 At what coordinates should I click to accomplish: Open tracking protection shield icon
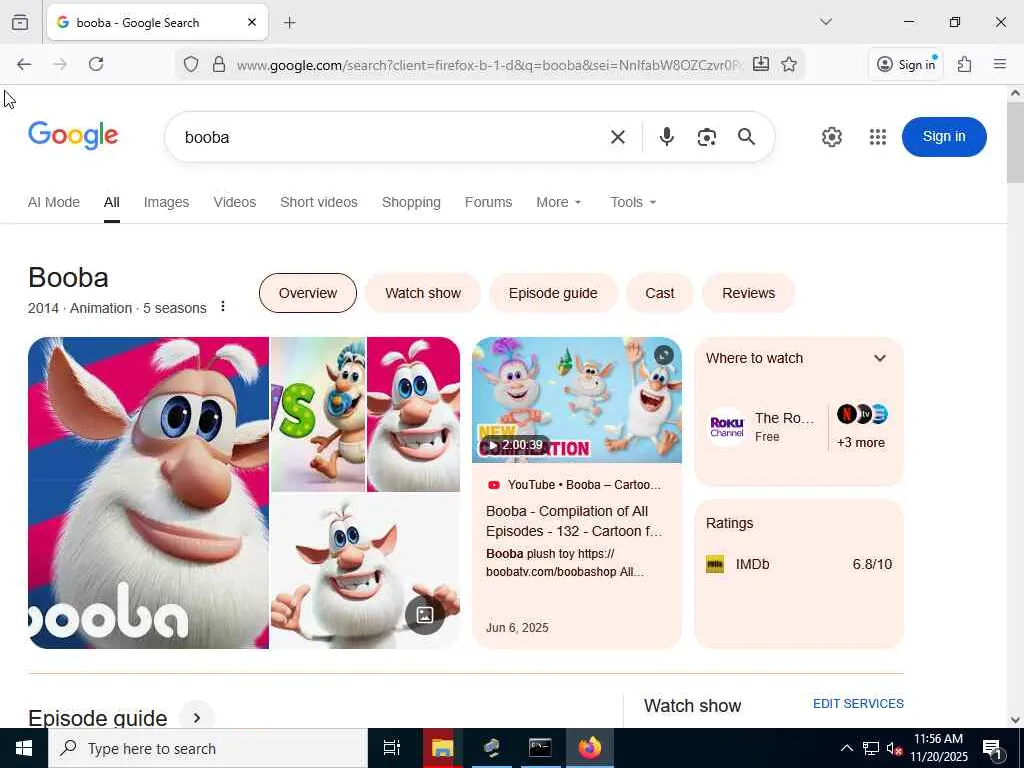(x=191, y=64)
